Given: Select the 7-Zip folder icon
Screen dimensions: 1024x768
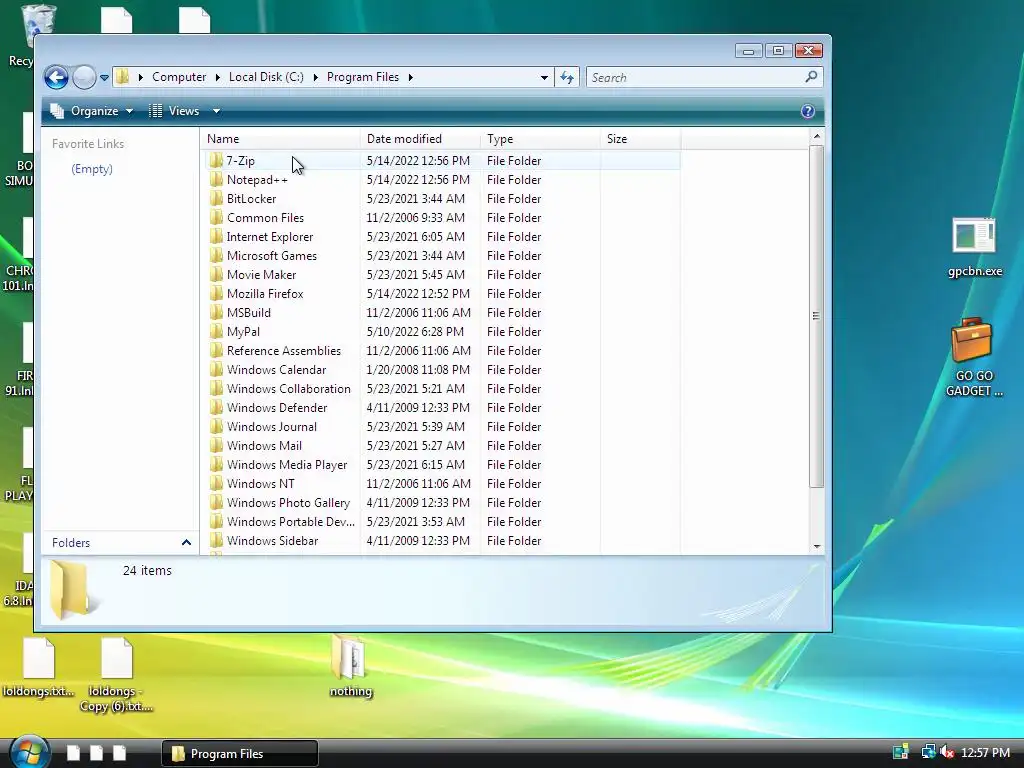Looking at the screenshot, I should pyautogui.click(x=216, y=161).
